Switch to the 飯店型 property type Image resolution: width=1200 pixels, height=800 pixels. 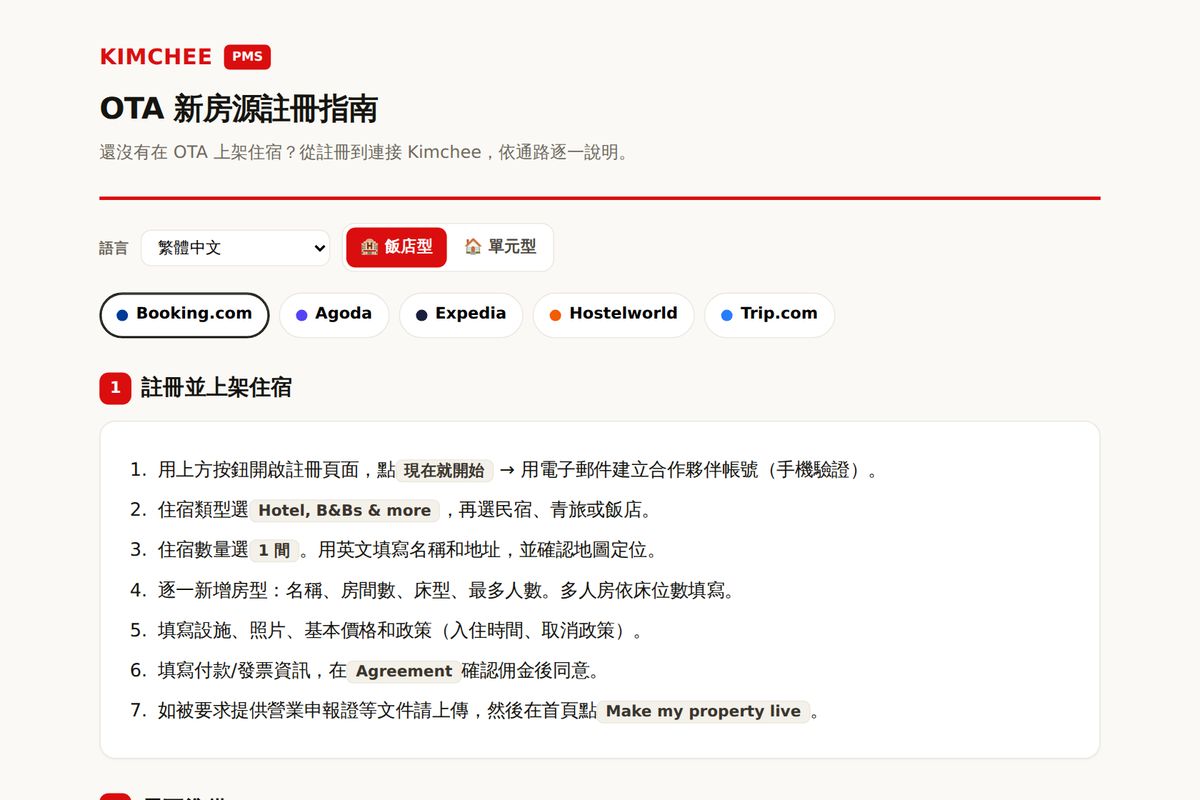click(x=397, y=247)
